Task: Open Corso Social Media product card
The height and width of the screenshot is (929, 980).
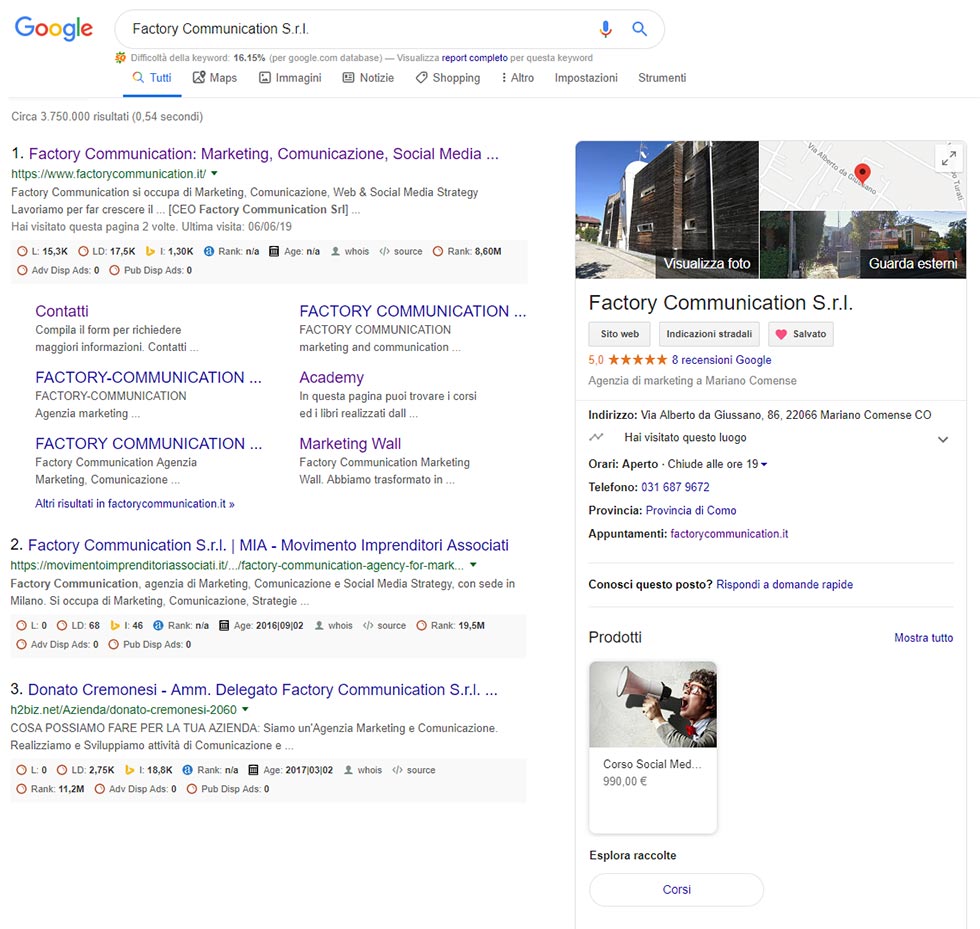Action: click(x=653, y=747)
